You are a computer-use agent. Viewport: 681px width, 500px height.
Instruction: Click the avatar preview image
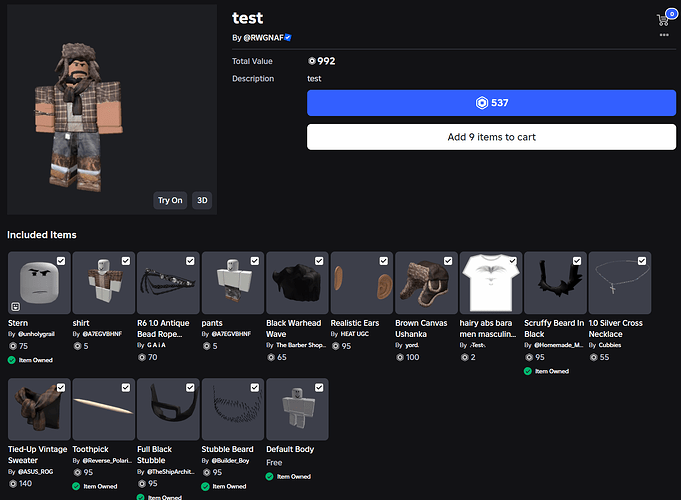pyautogui.click(x=112, y=109)
